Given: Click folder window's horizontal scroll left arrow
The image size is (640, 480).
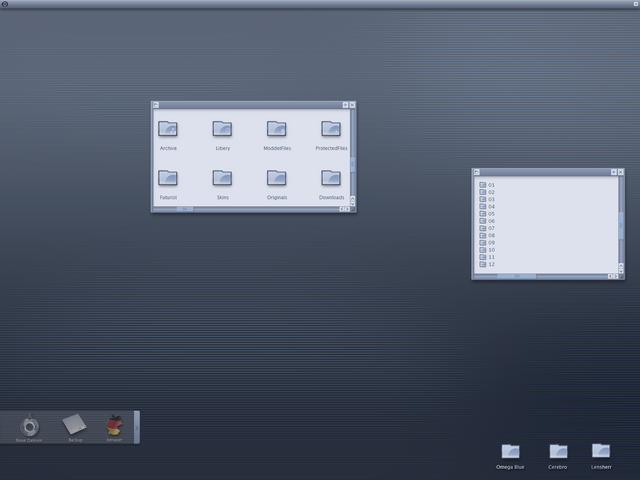Looking at the screenshot, I should [342, 209].
